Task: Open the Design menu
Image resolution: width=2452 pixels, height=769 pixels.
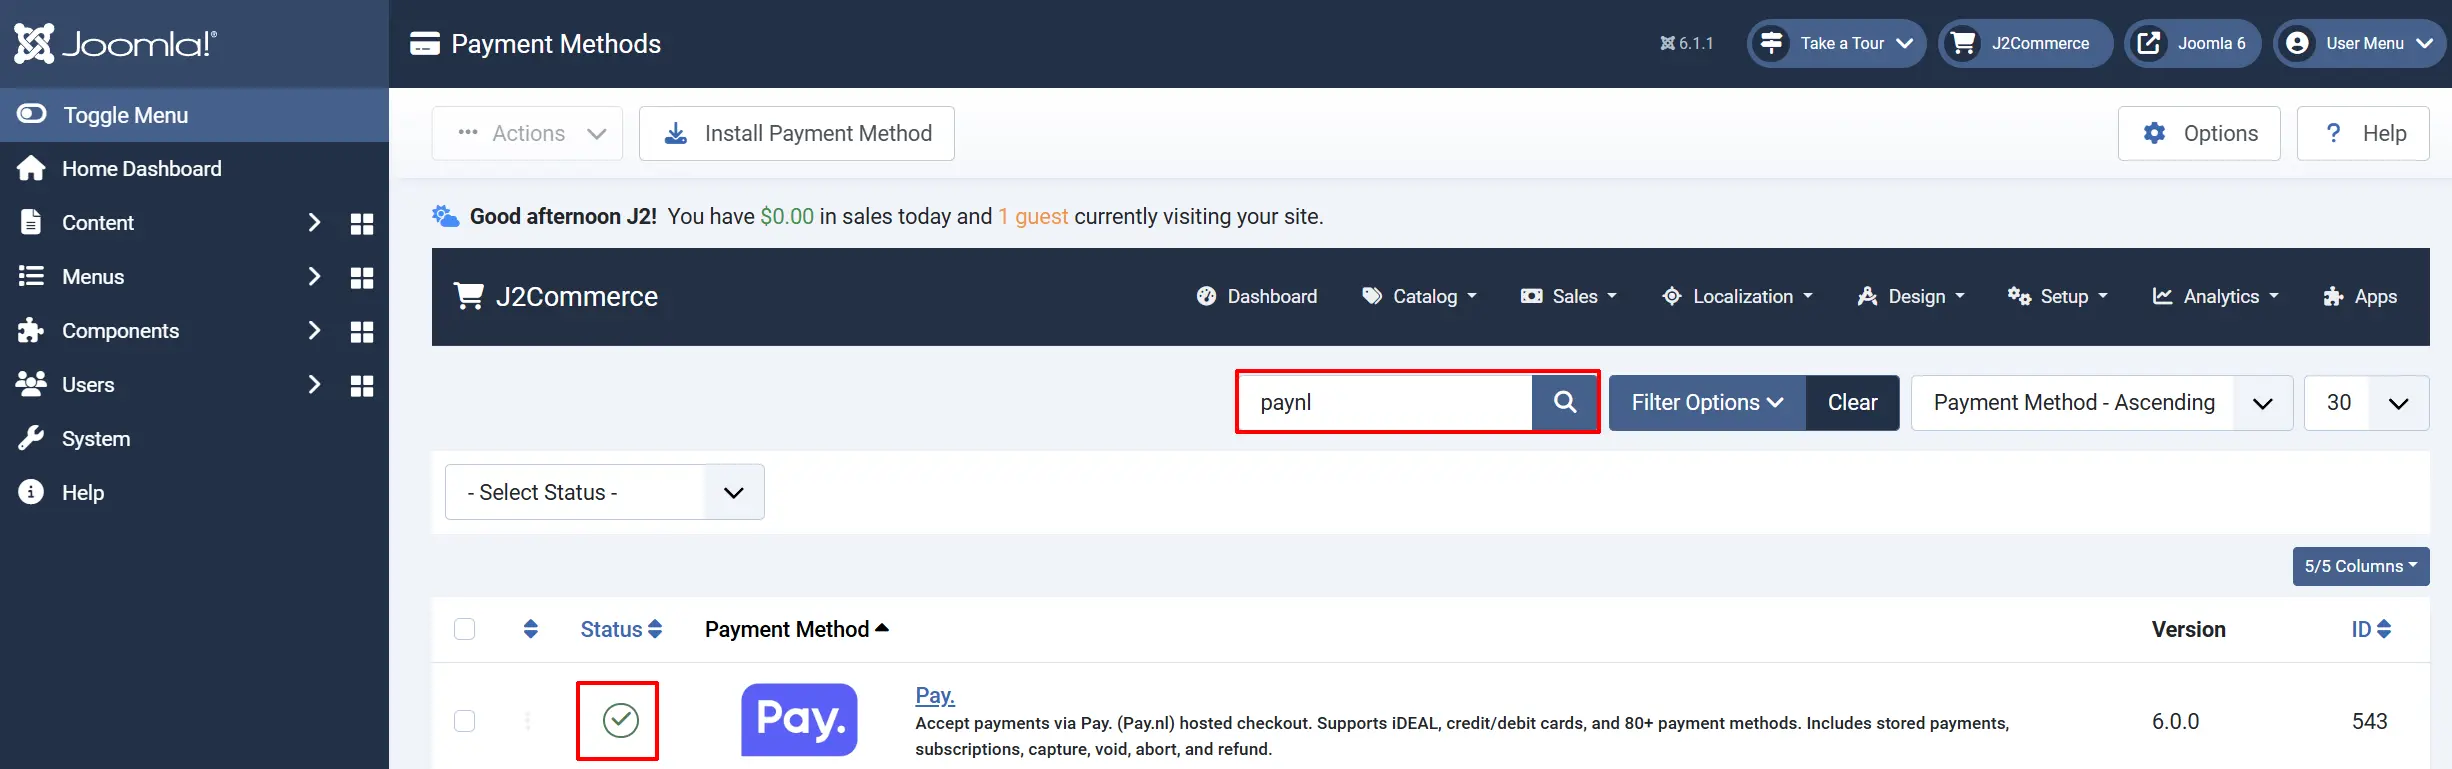Action: coord(1911,296)
